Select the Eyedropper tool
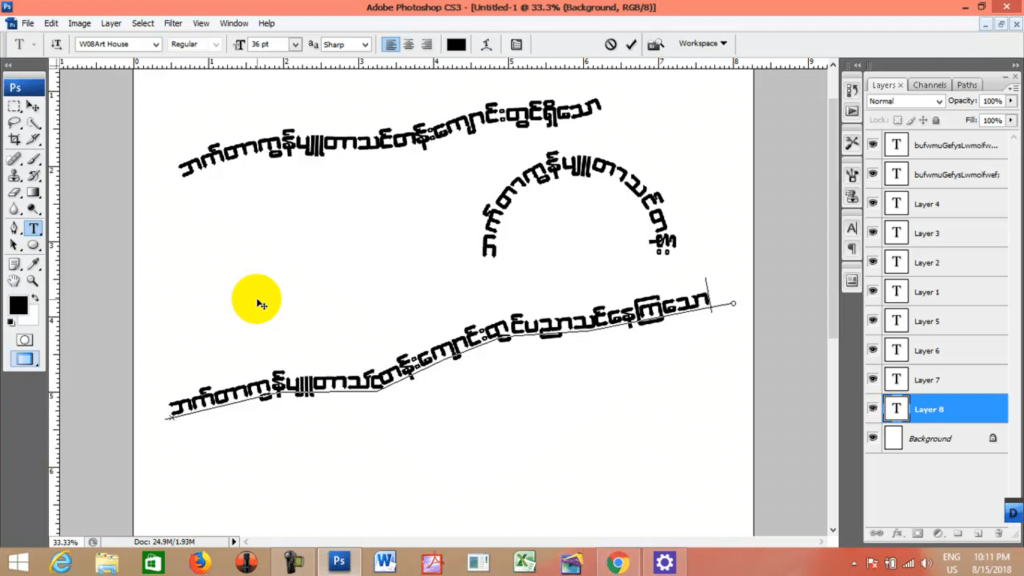1024x576 pixels. click(33, 264)
